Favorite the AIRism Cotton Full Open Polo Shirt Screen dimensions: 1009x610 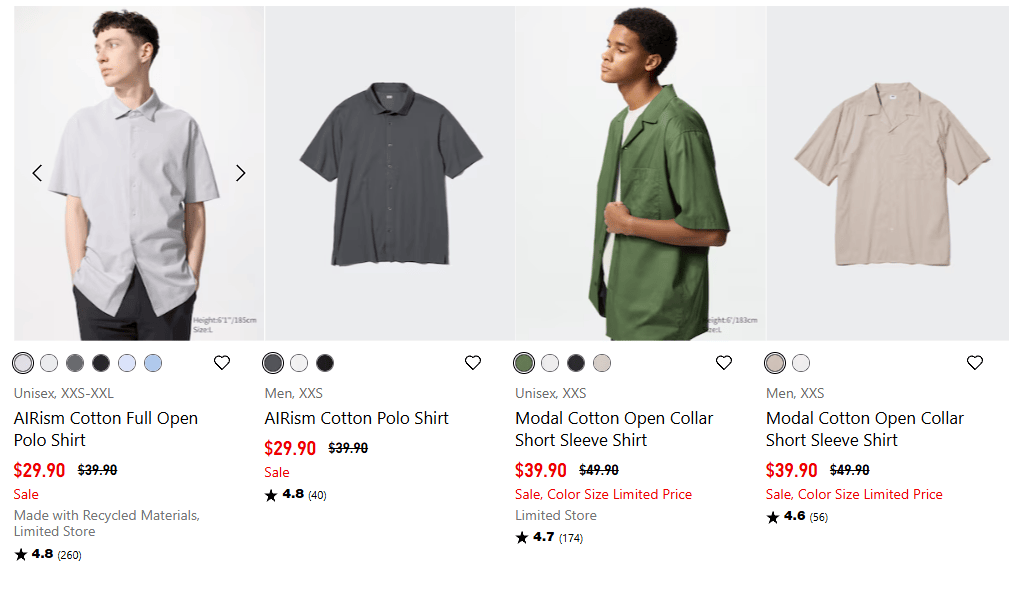[222, 363]
